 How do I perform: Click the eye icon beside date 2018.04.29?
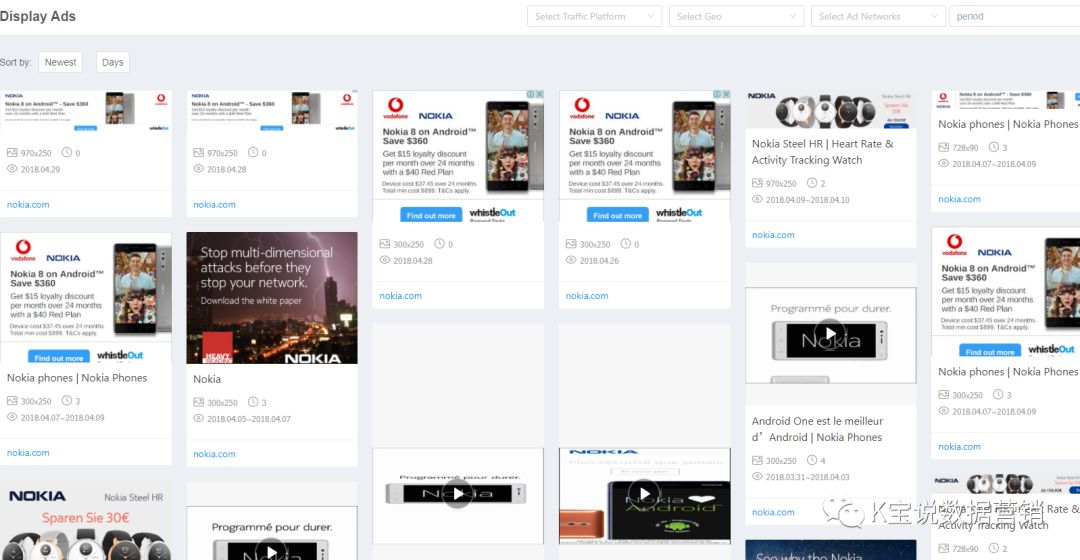pos(12,169)
